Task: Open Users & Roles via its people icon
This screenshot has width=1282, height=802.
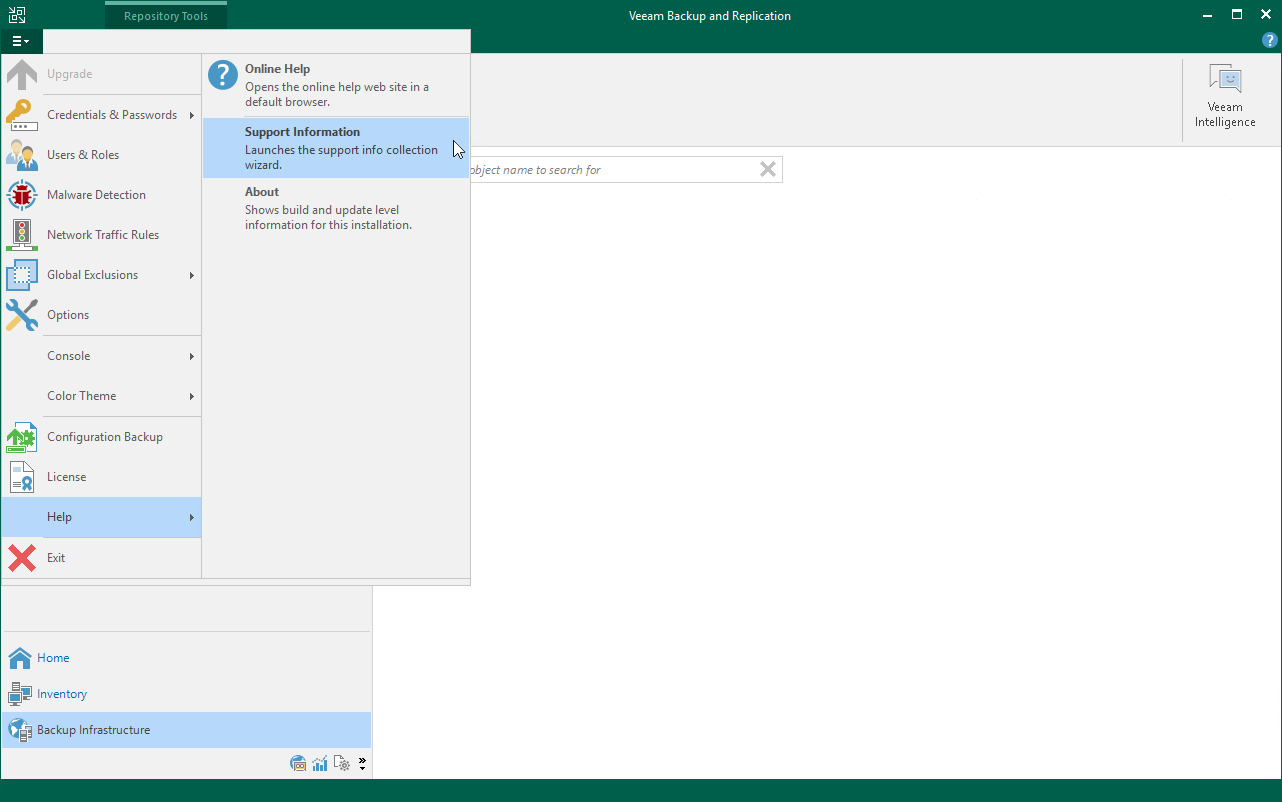Action: pyautogui.click(x=22, y=155)
